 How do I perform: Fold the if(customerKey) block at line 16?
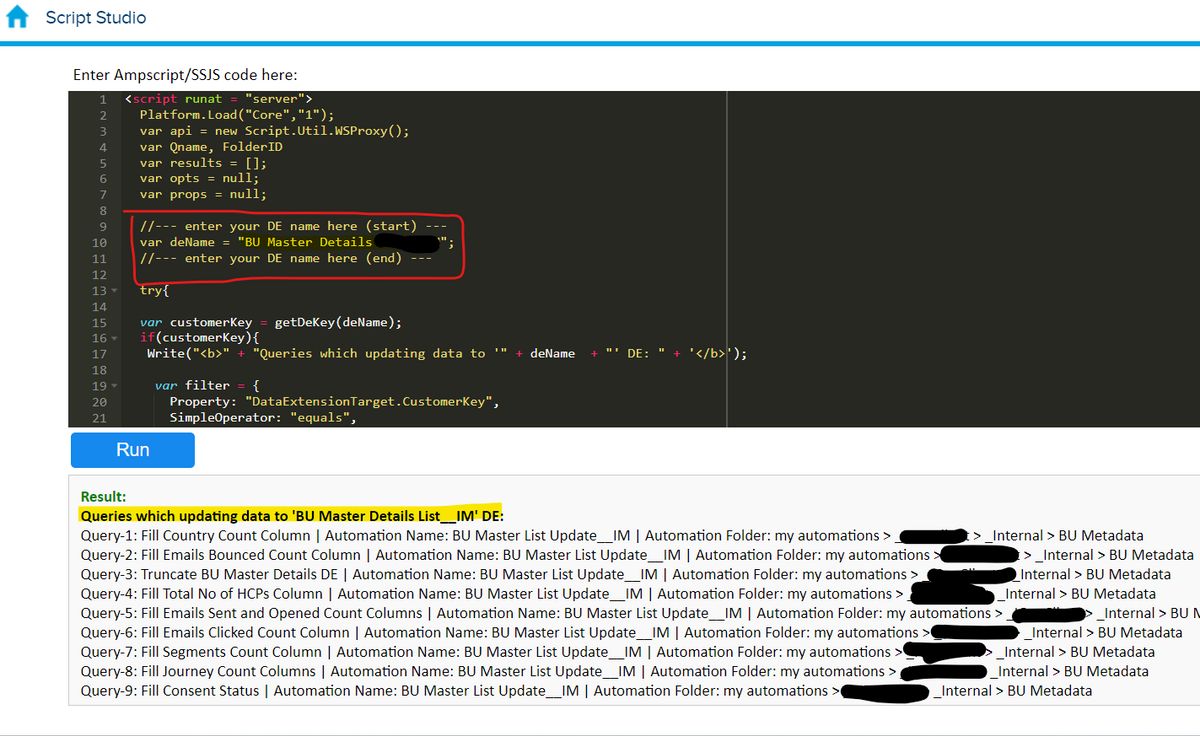(113, 339)
